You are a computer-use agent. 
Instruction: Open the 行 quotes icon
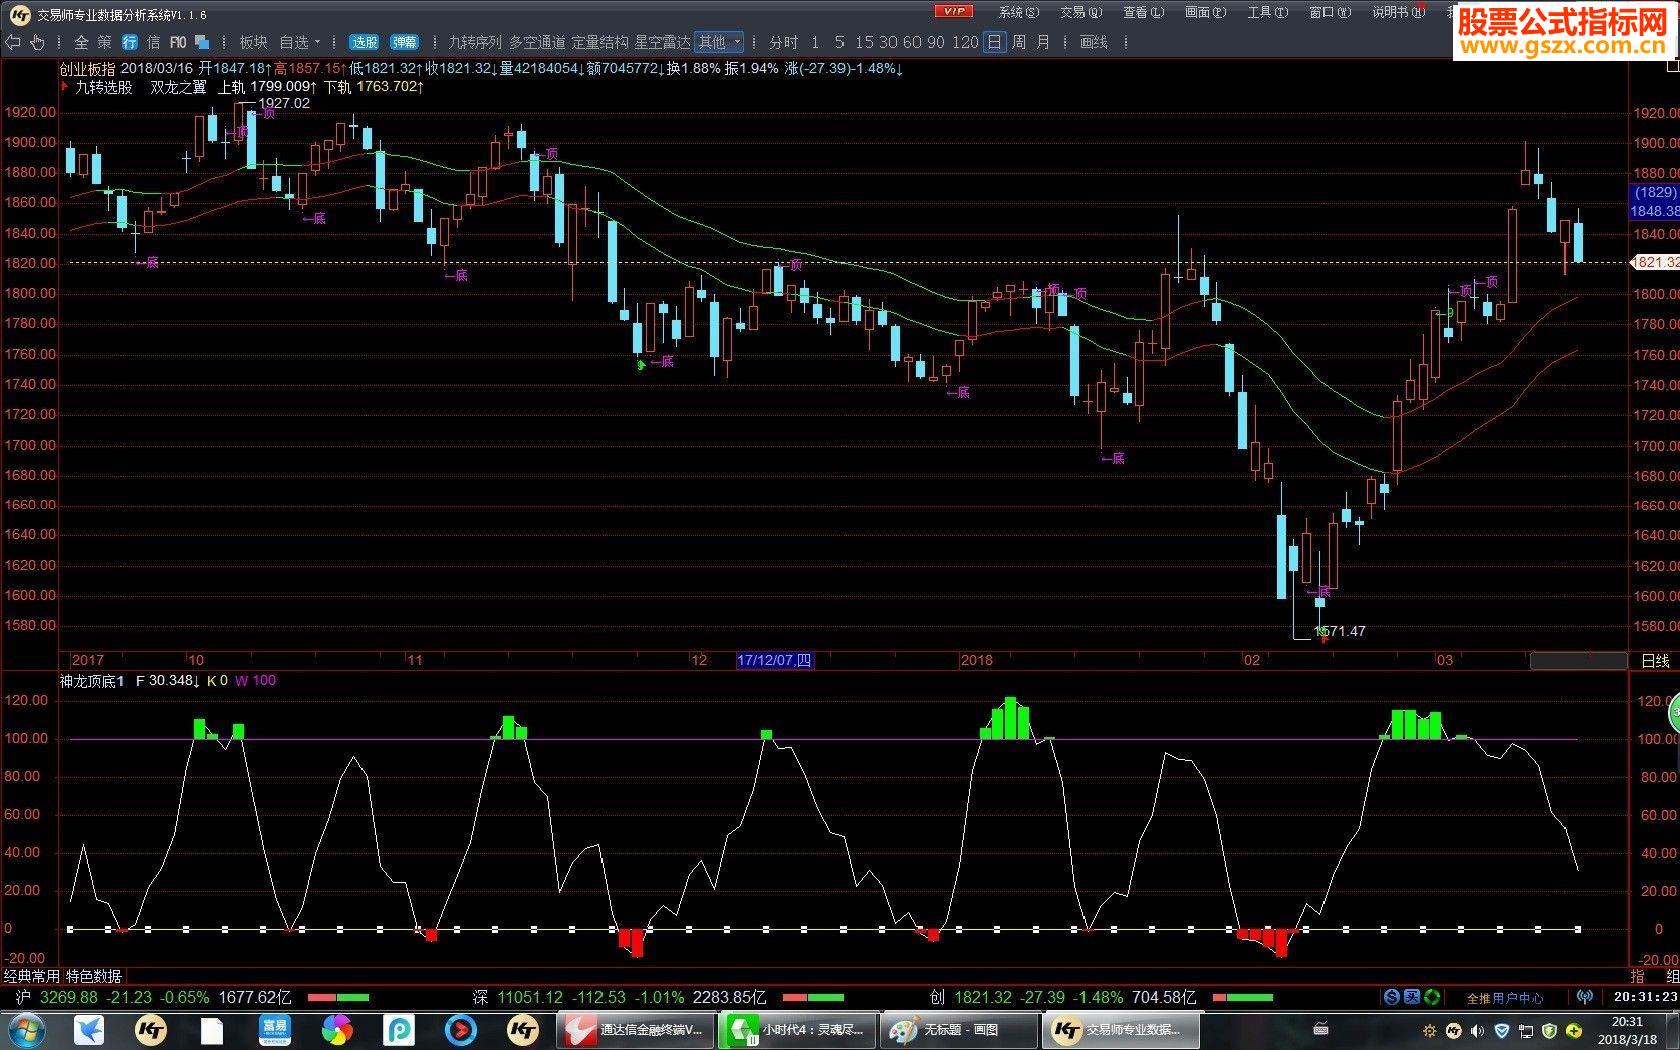pyautogui.click(x=129, y=42)
